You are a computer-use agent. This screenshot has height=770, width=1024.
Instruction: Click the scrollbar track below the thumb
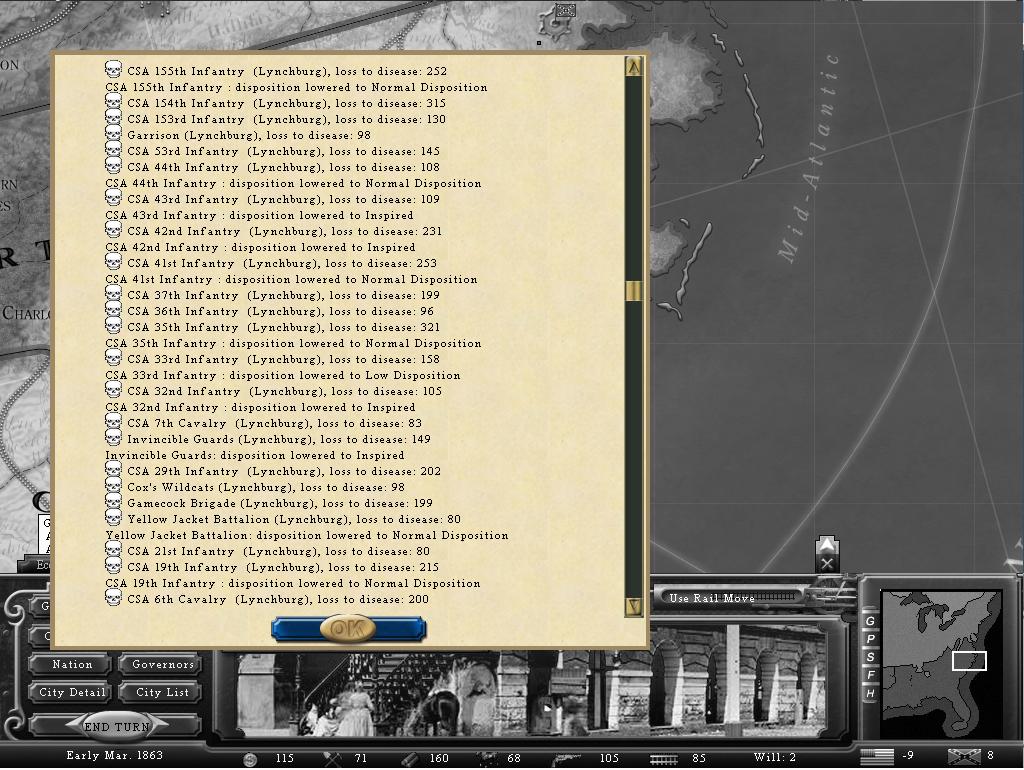[x=633, y=449]
